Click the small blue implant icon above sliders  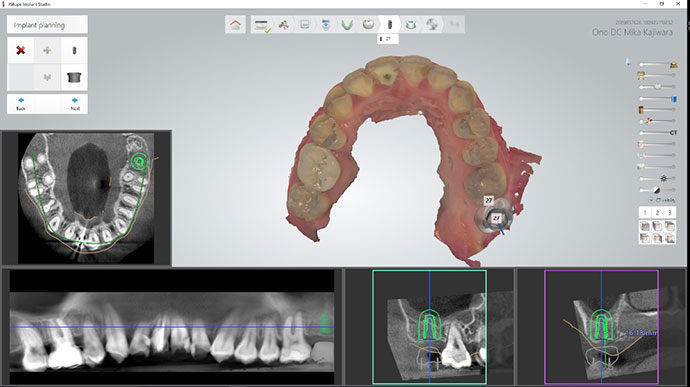(628, 62)
